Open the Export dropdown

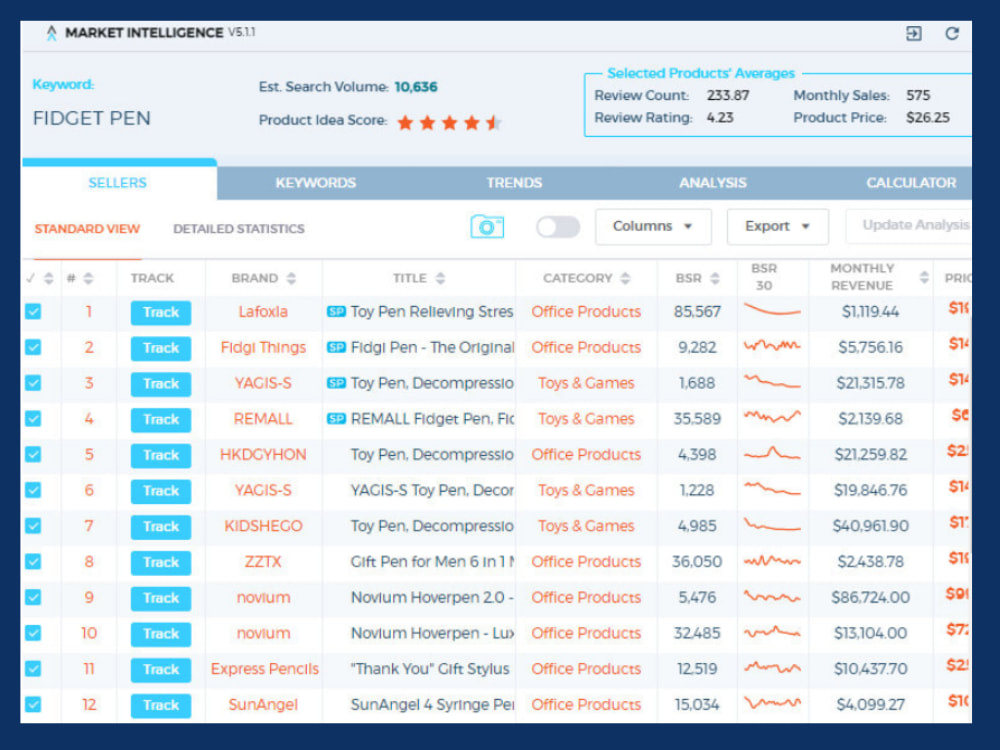777,226
